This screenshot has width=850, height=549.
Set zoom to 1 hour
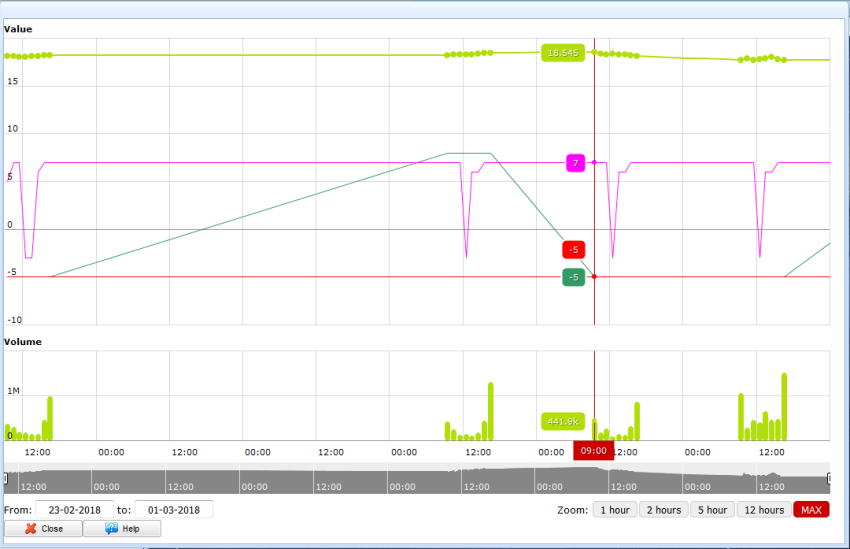point(613,510)
